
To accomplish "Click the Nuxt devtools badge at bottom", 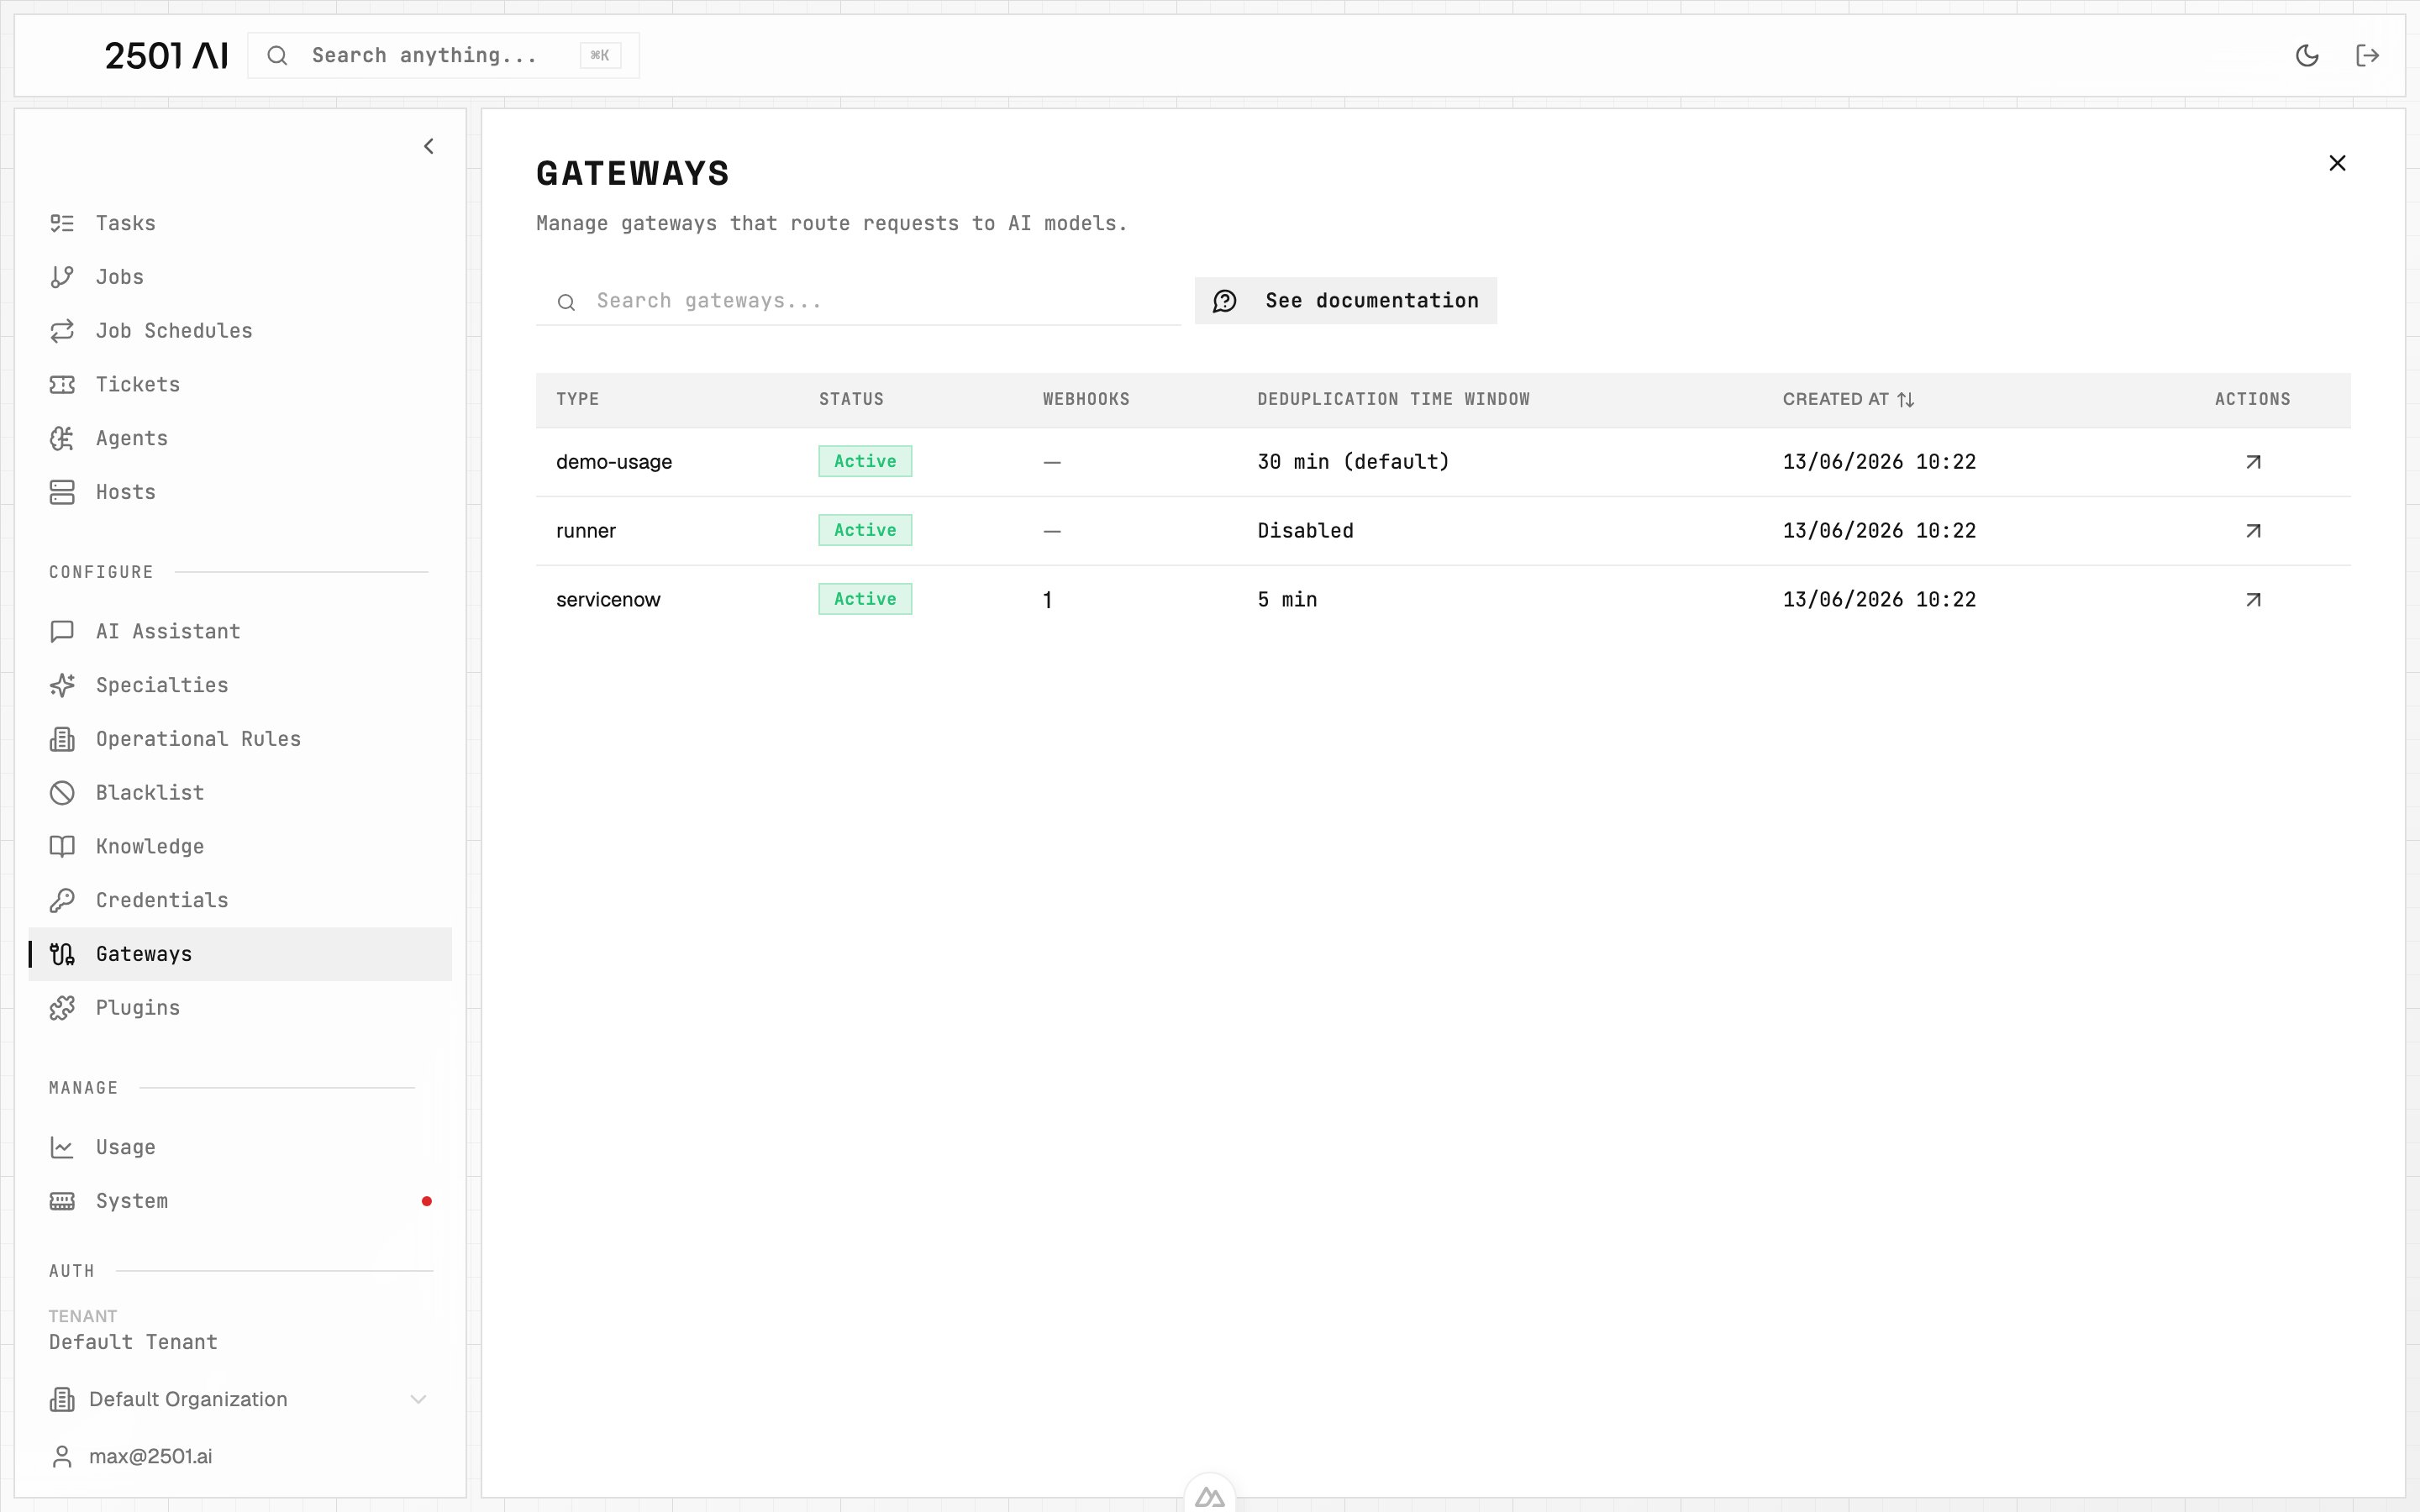I will [1209, 1496].
